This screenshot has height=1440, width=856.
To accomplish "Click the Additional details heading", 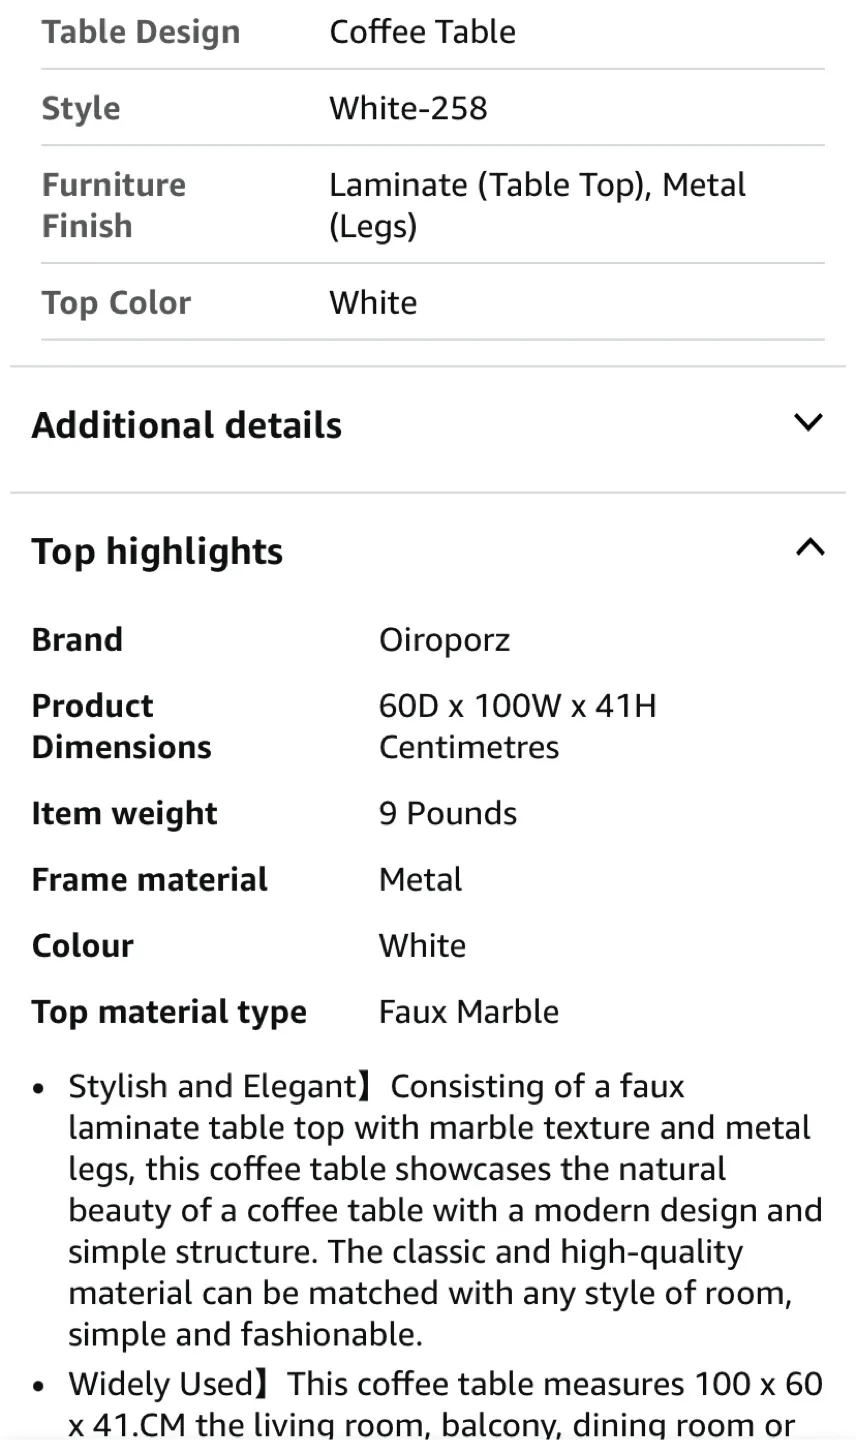I will coord(186,424).
